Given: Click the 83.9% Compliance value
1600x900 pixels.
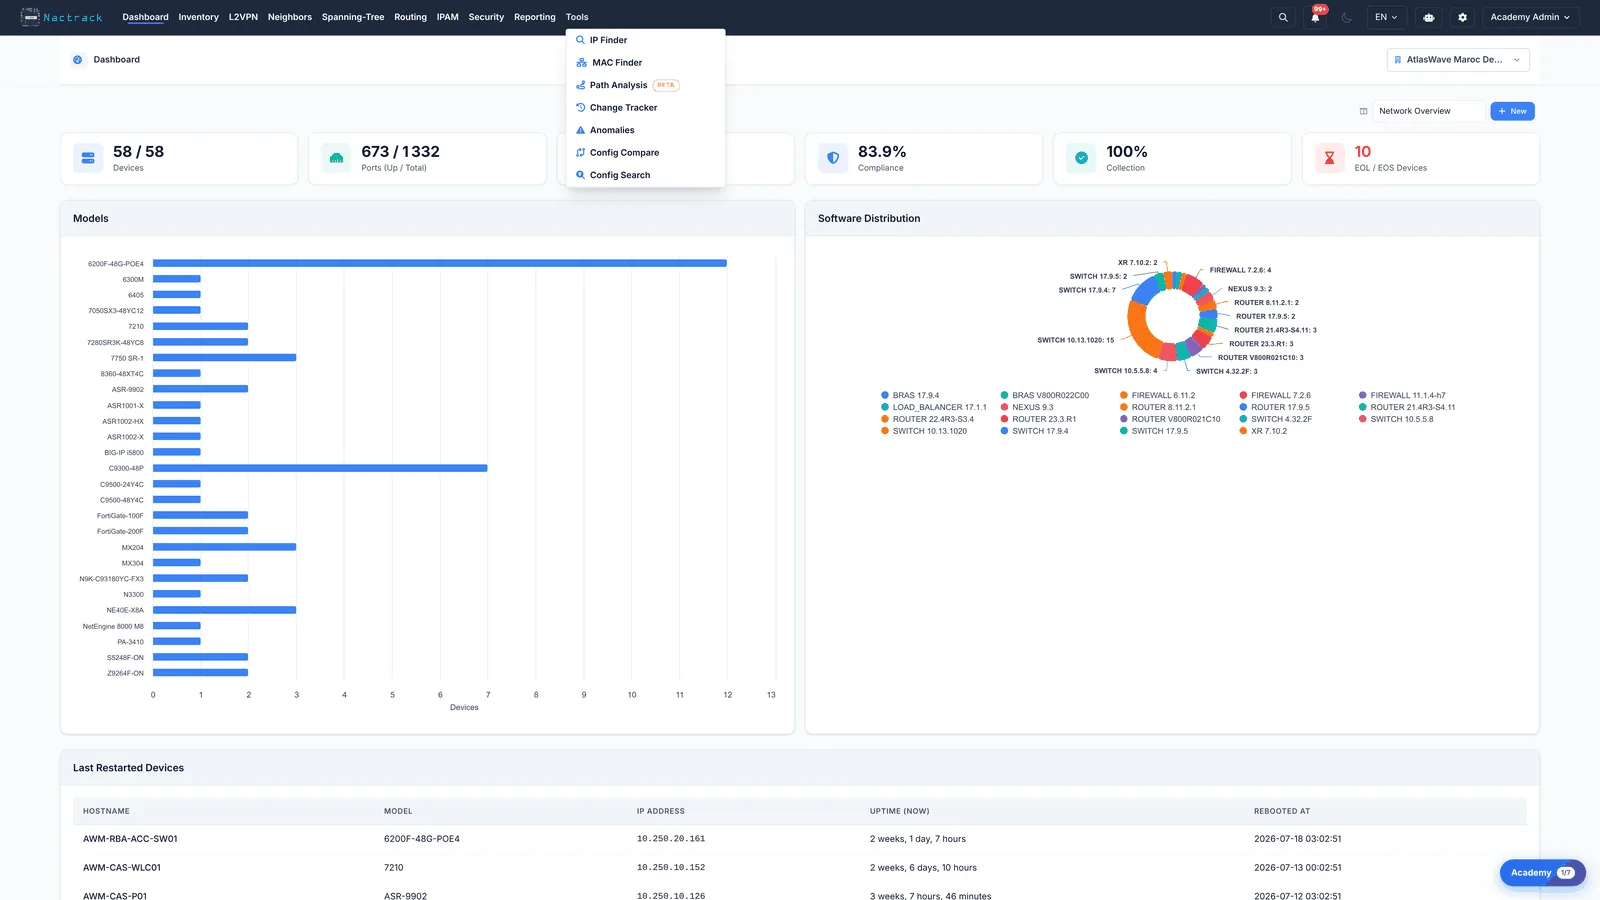Looking at the screenshot, I should pyautogui.click(x=882, y=152).
